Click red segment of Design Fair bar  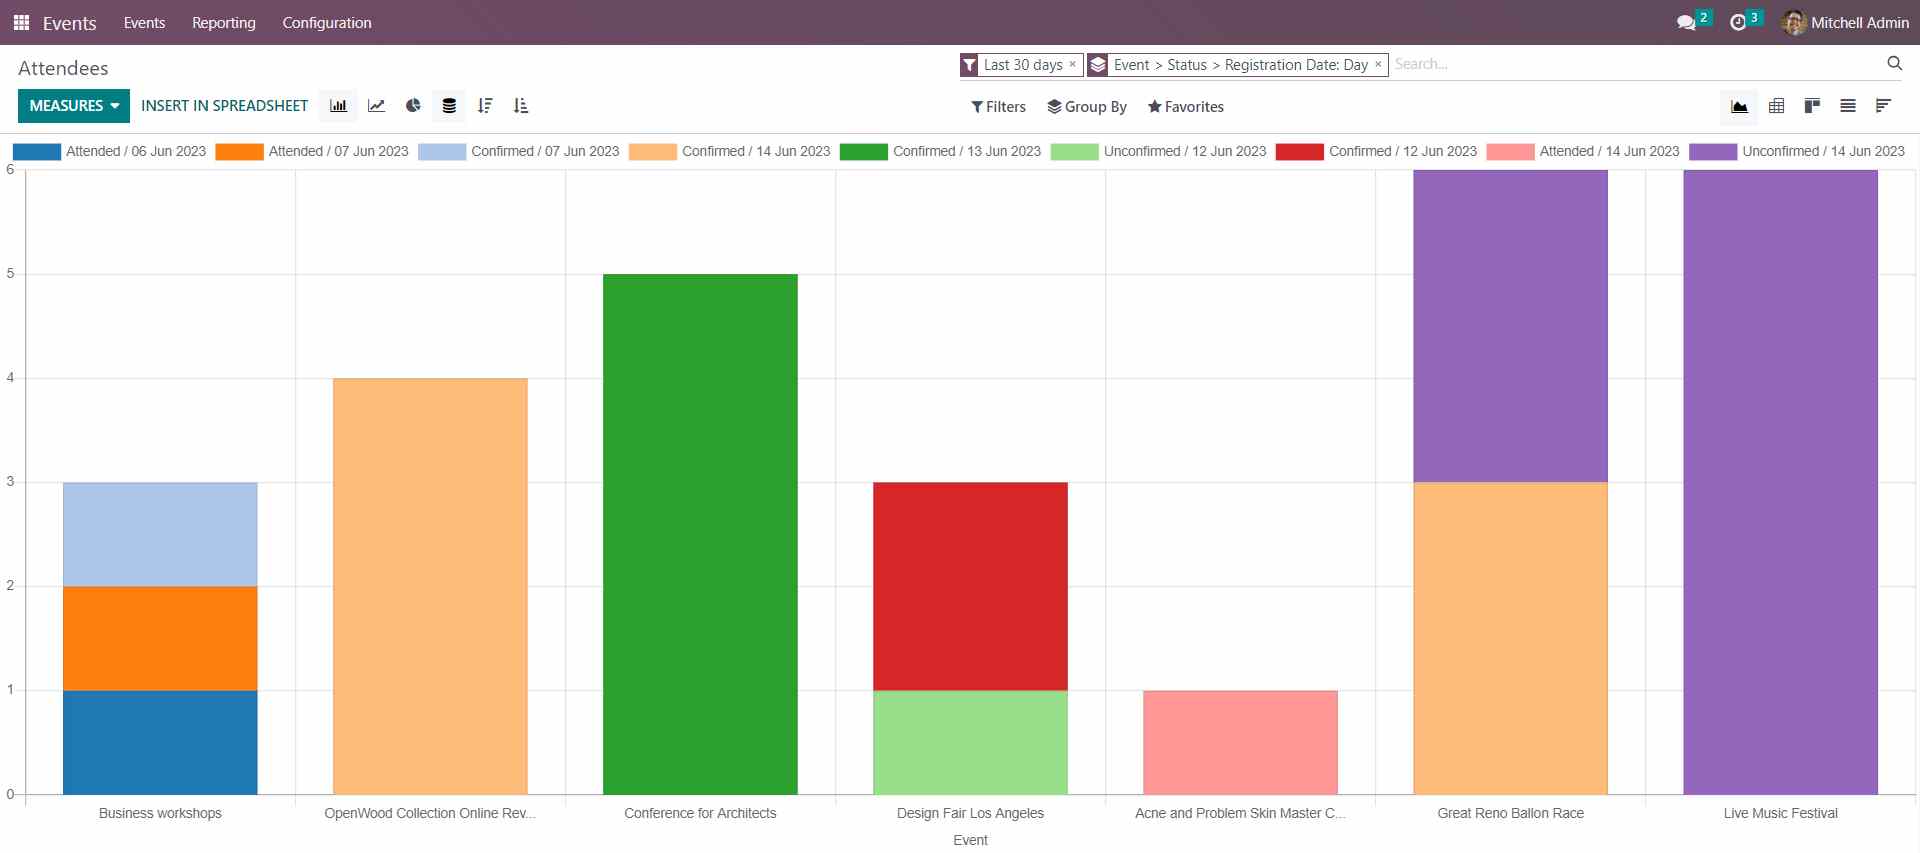click(970, 586)
